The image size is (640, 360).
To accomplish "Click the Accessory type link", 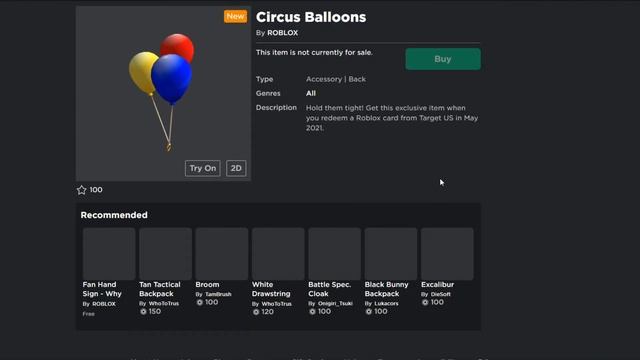I will coord(324,79).
